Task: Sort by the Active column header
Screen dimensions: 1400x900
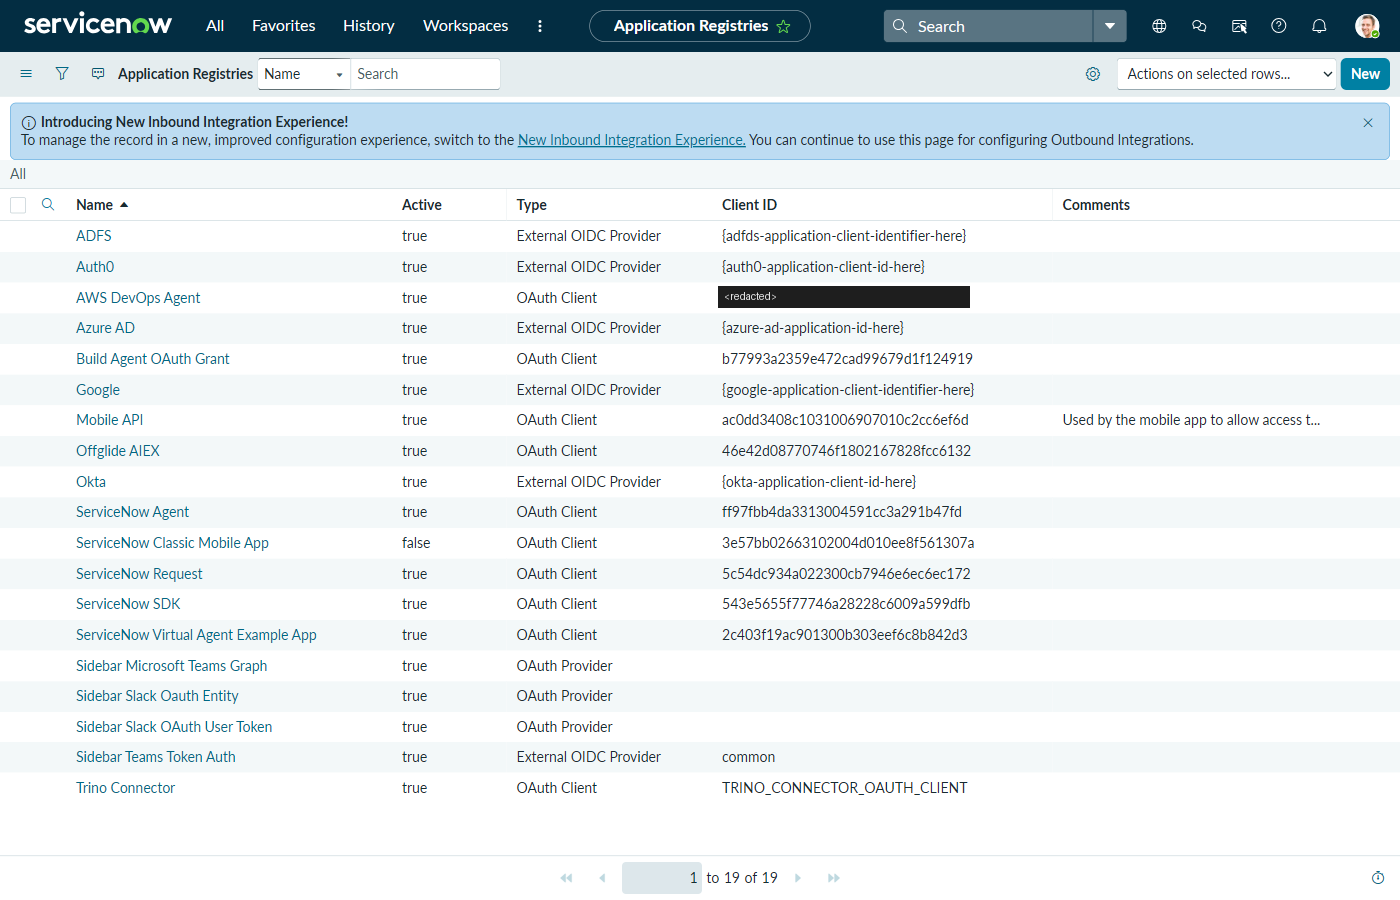Action: click(x=422, y=205)
